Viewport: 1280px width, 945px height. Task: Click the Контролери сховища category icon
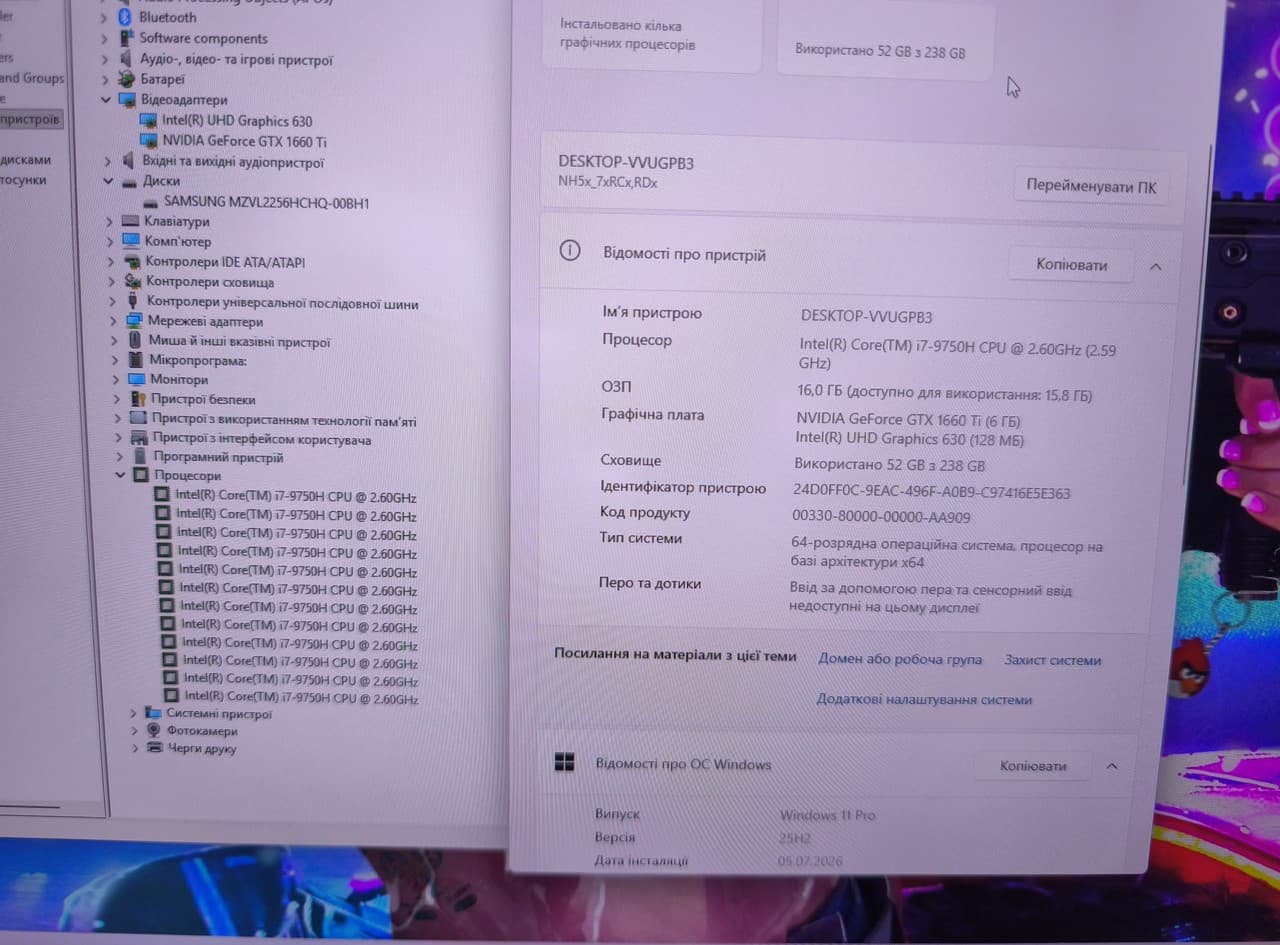click(132, 282)
